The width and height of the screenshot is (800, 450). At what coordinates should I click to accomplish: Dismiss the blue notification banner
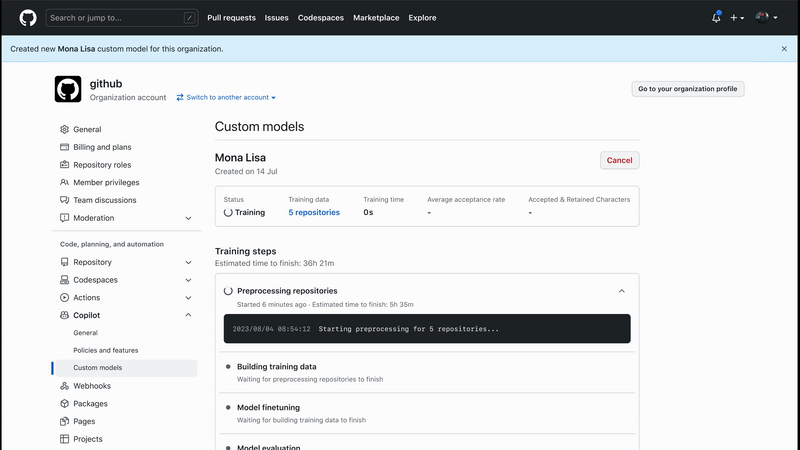point(784,48)
